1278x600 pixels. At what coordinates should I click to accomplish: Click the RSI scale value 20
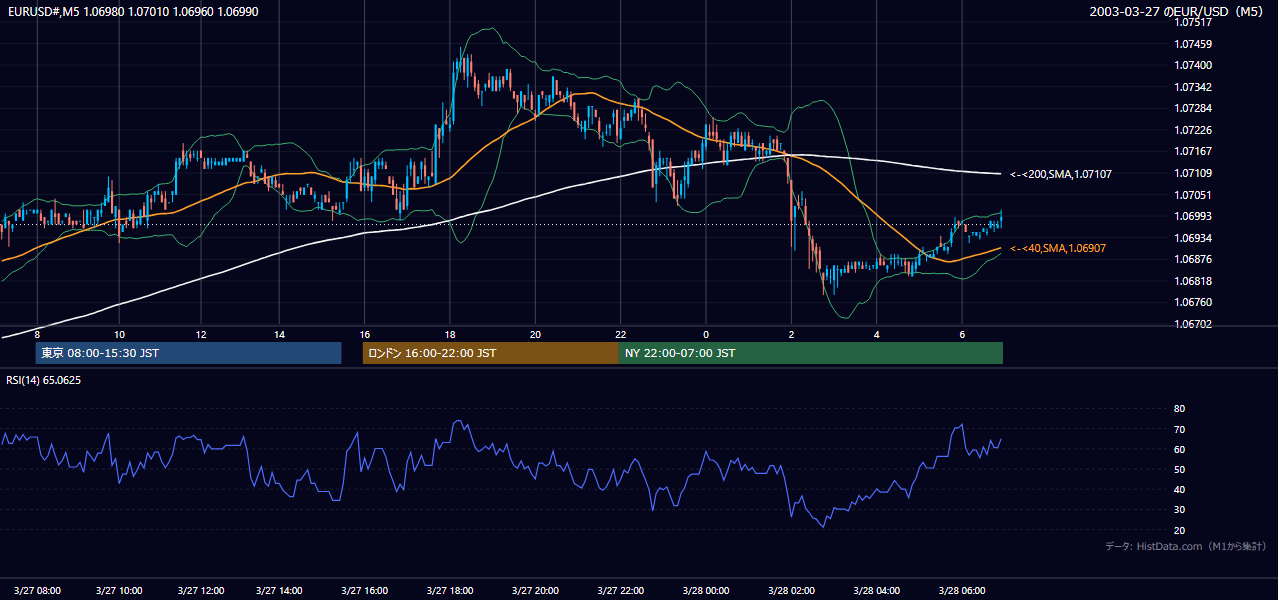point(1179,530)
